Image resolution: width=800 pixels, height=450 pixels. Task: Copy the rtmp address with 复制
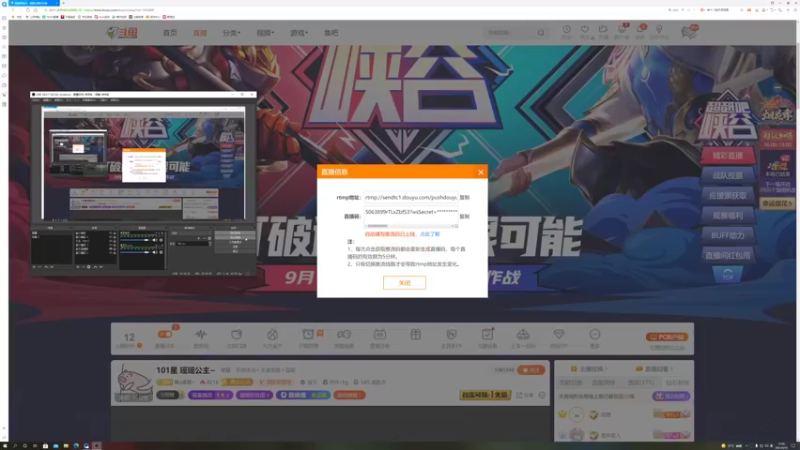[x=464, y=197]
